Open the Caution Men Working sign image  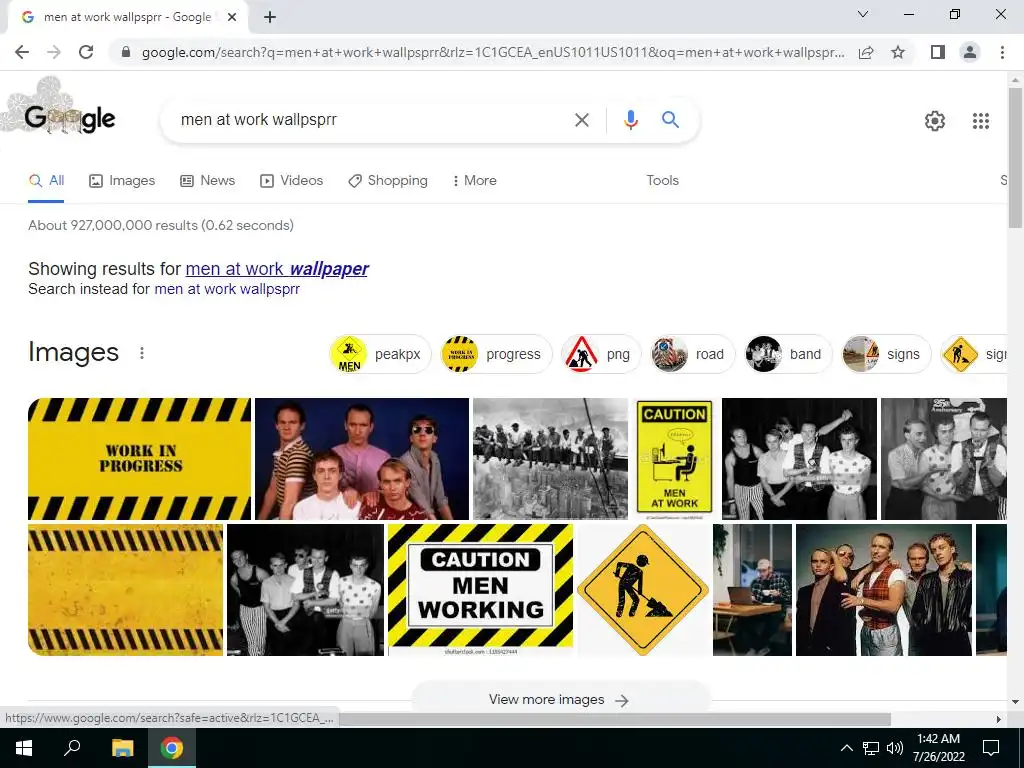(480, 589)
